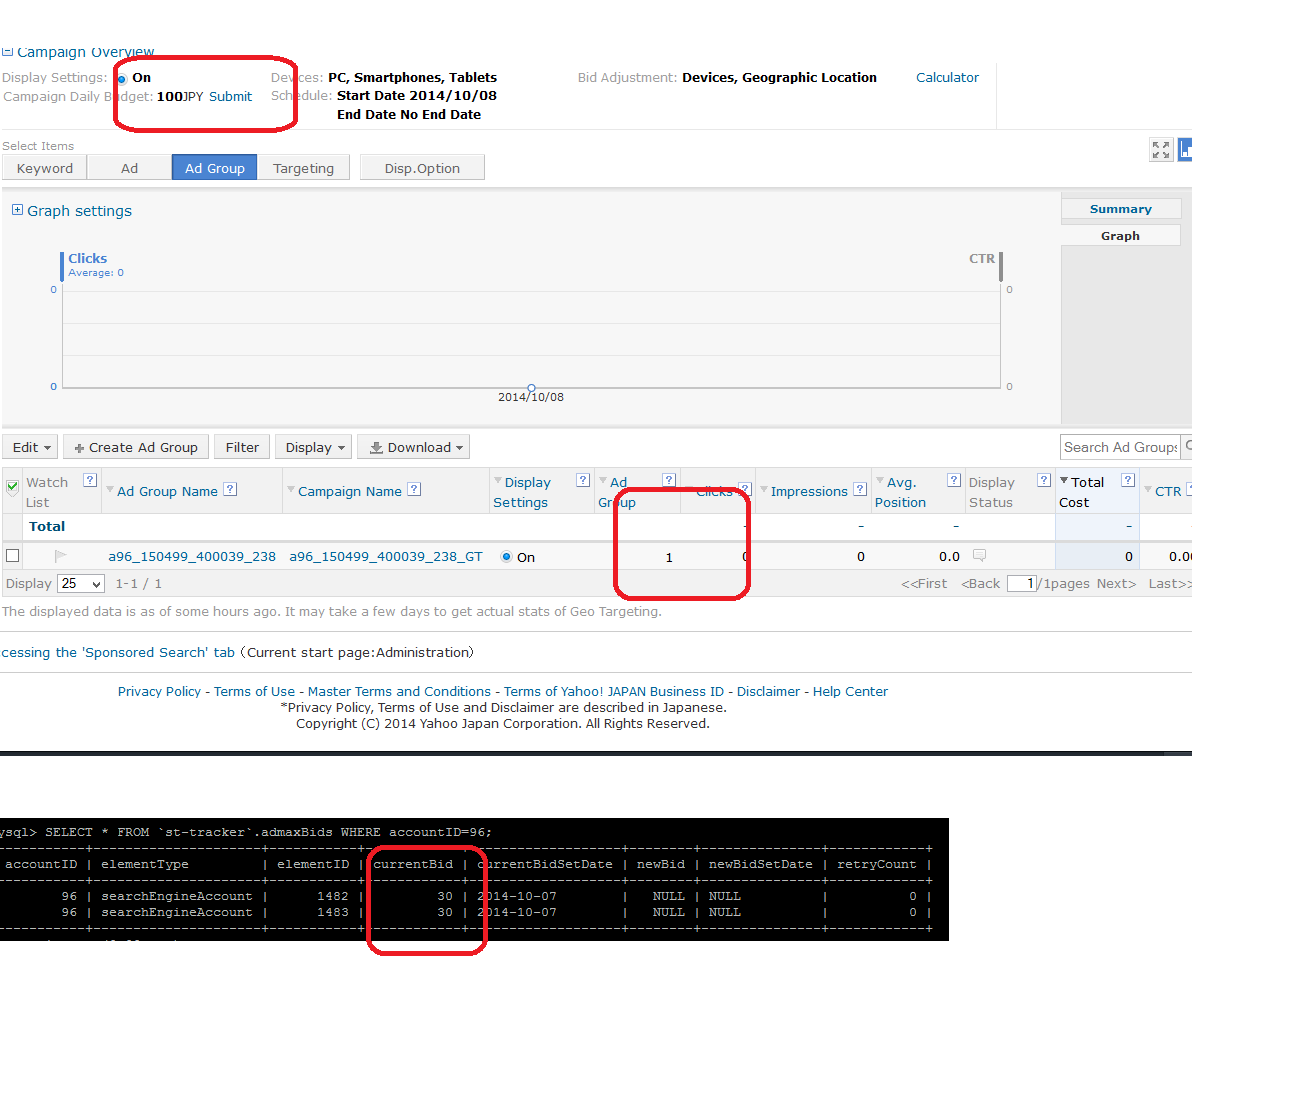Click help icon next to Watch List

pyautogui.click(x=89, y=480)
